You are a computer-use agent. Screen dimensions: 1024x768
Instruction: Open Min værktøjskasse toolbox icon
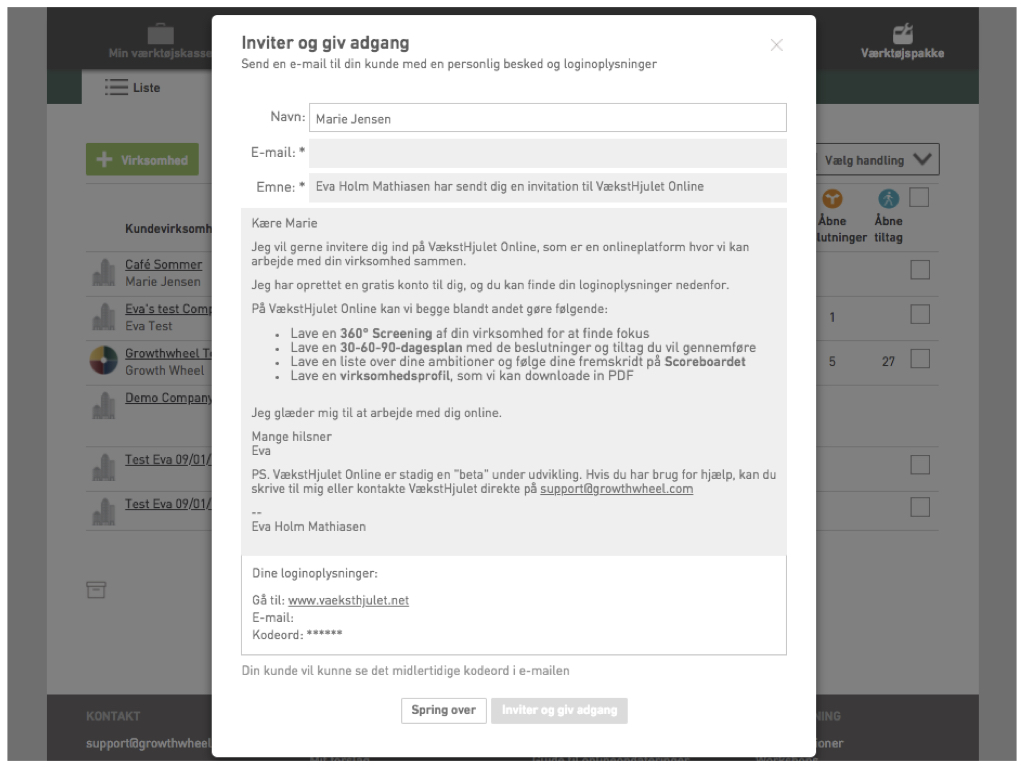(x=161, y=33)
